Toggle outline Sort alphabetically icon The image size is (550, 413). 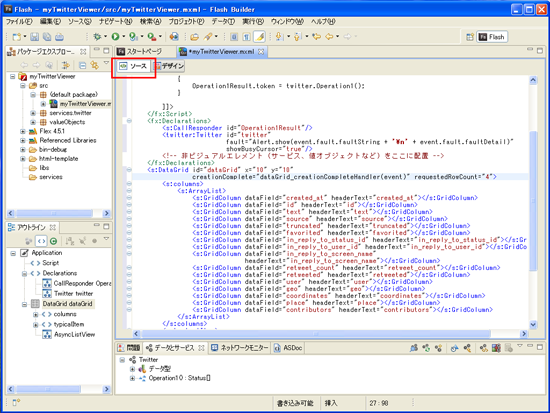click(x=70, y=241)
